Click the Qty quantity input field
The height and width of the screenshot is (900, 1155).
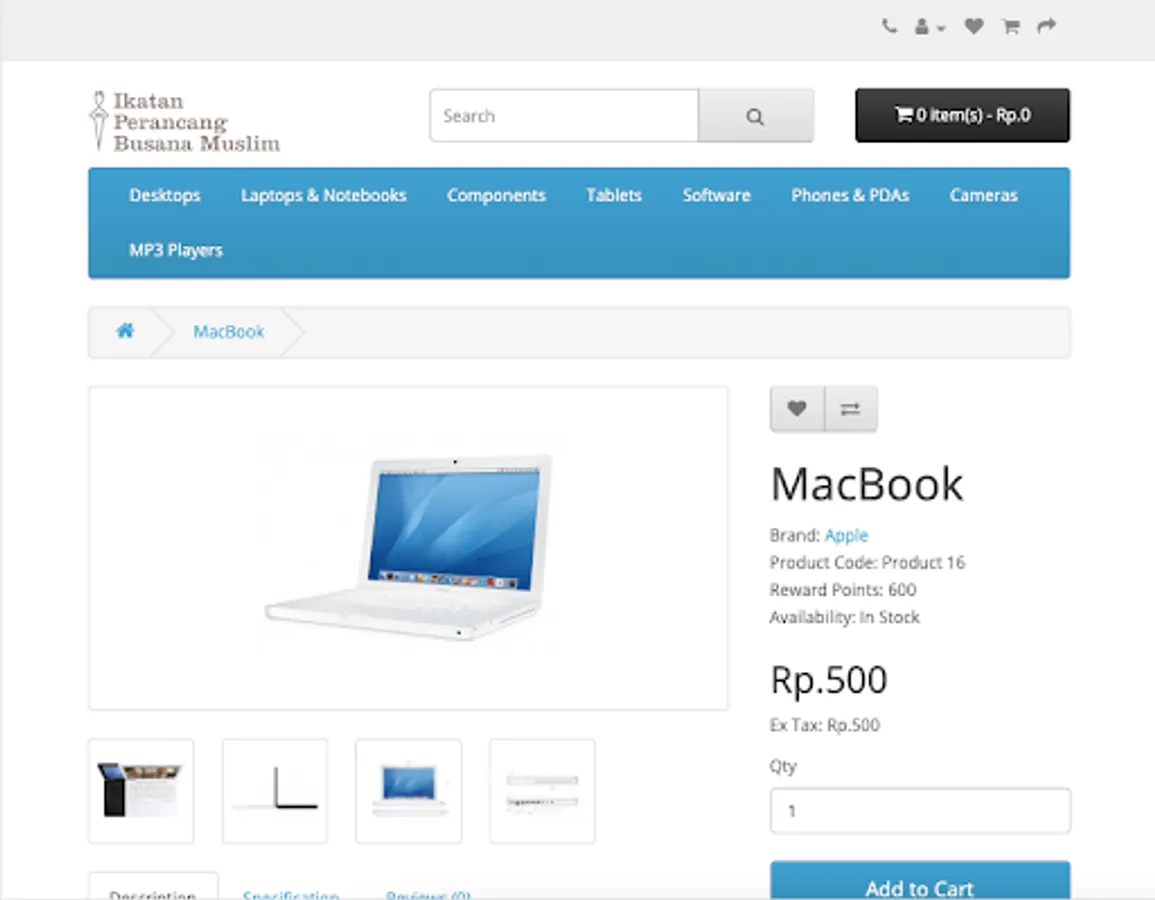click(x=920, y=811)
